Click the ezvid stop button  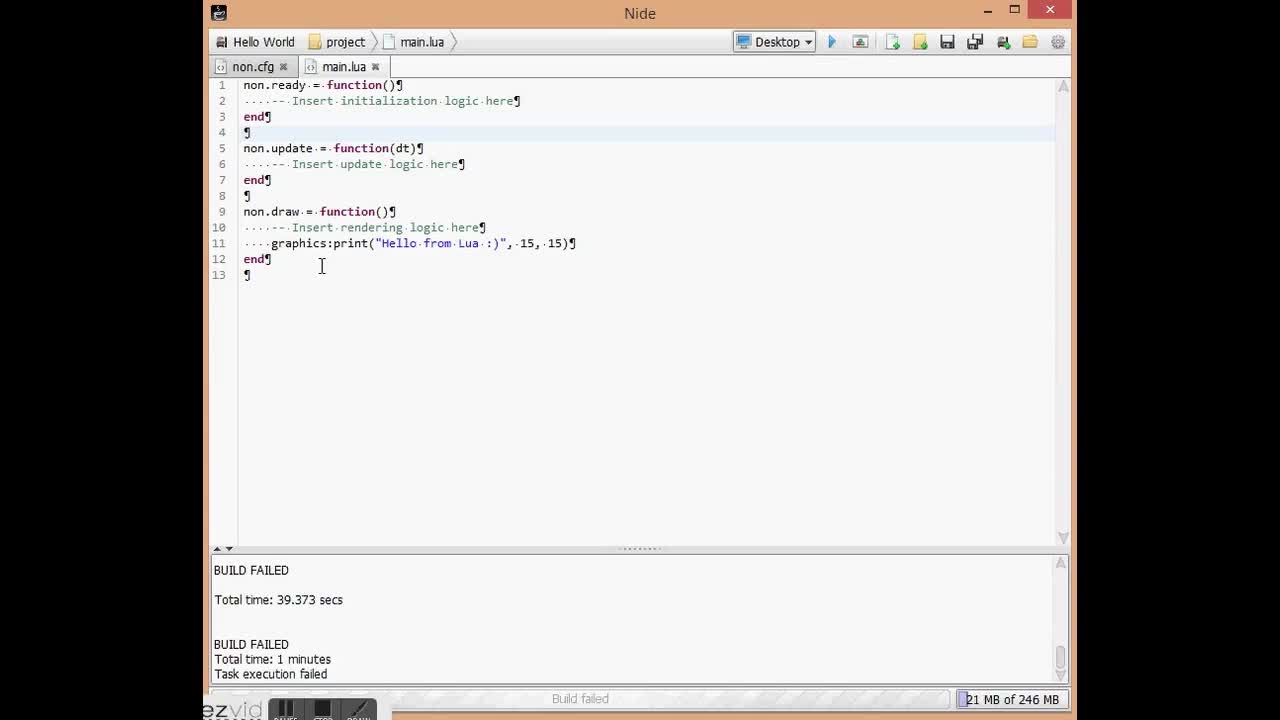click(x=322, y=710)
